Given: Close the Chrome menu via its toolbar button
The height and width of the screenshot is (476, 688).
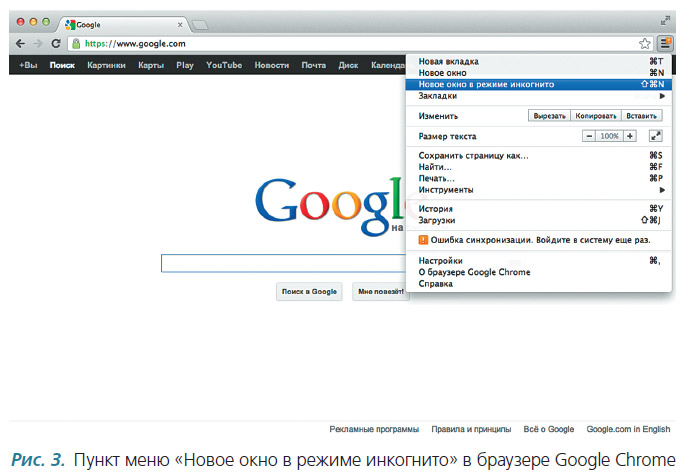Looking at the screenshot, I should point(665,43).
